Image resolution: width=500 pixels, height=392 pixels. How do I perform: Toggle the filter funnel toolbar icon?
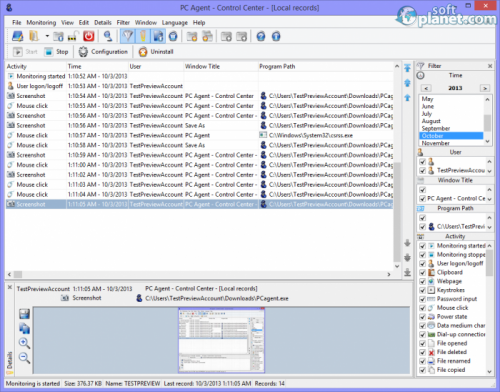click(x=128, y=36)
